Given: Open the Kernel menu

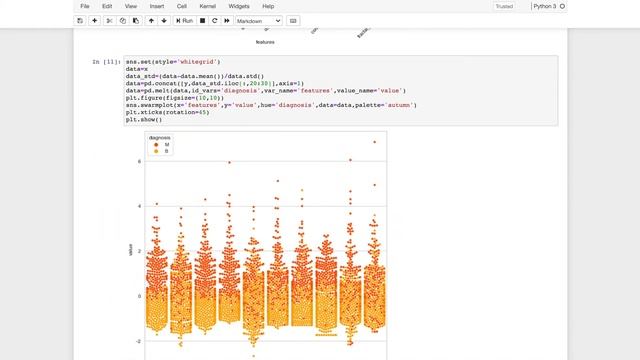Looking at the screenshot, I should click(207, 6).
